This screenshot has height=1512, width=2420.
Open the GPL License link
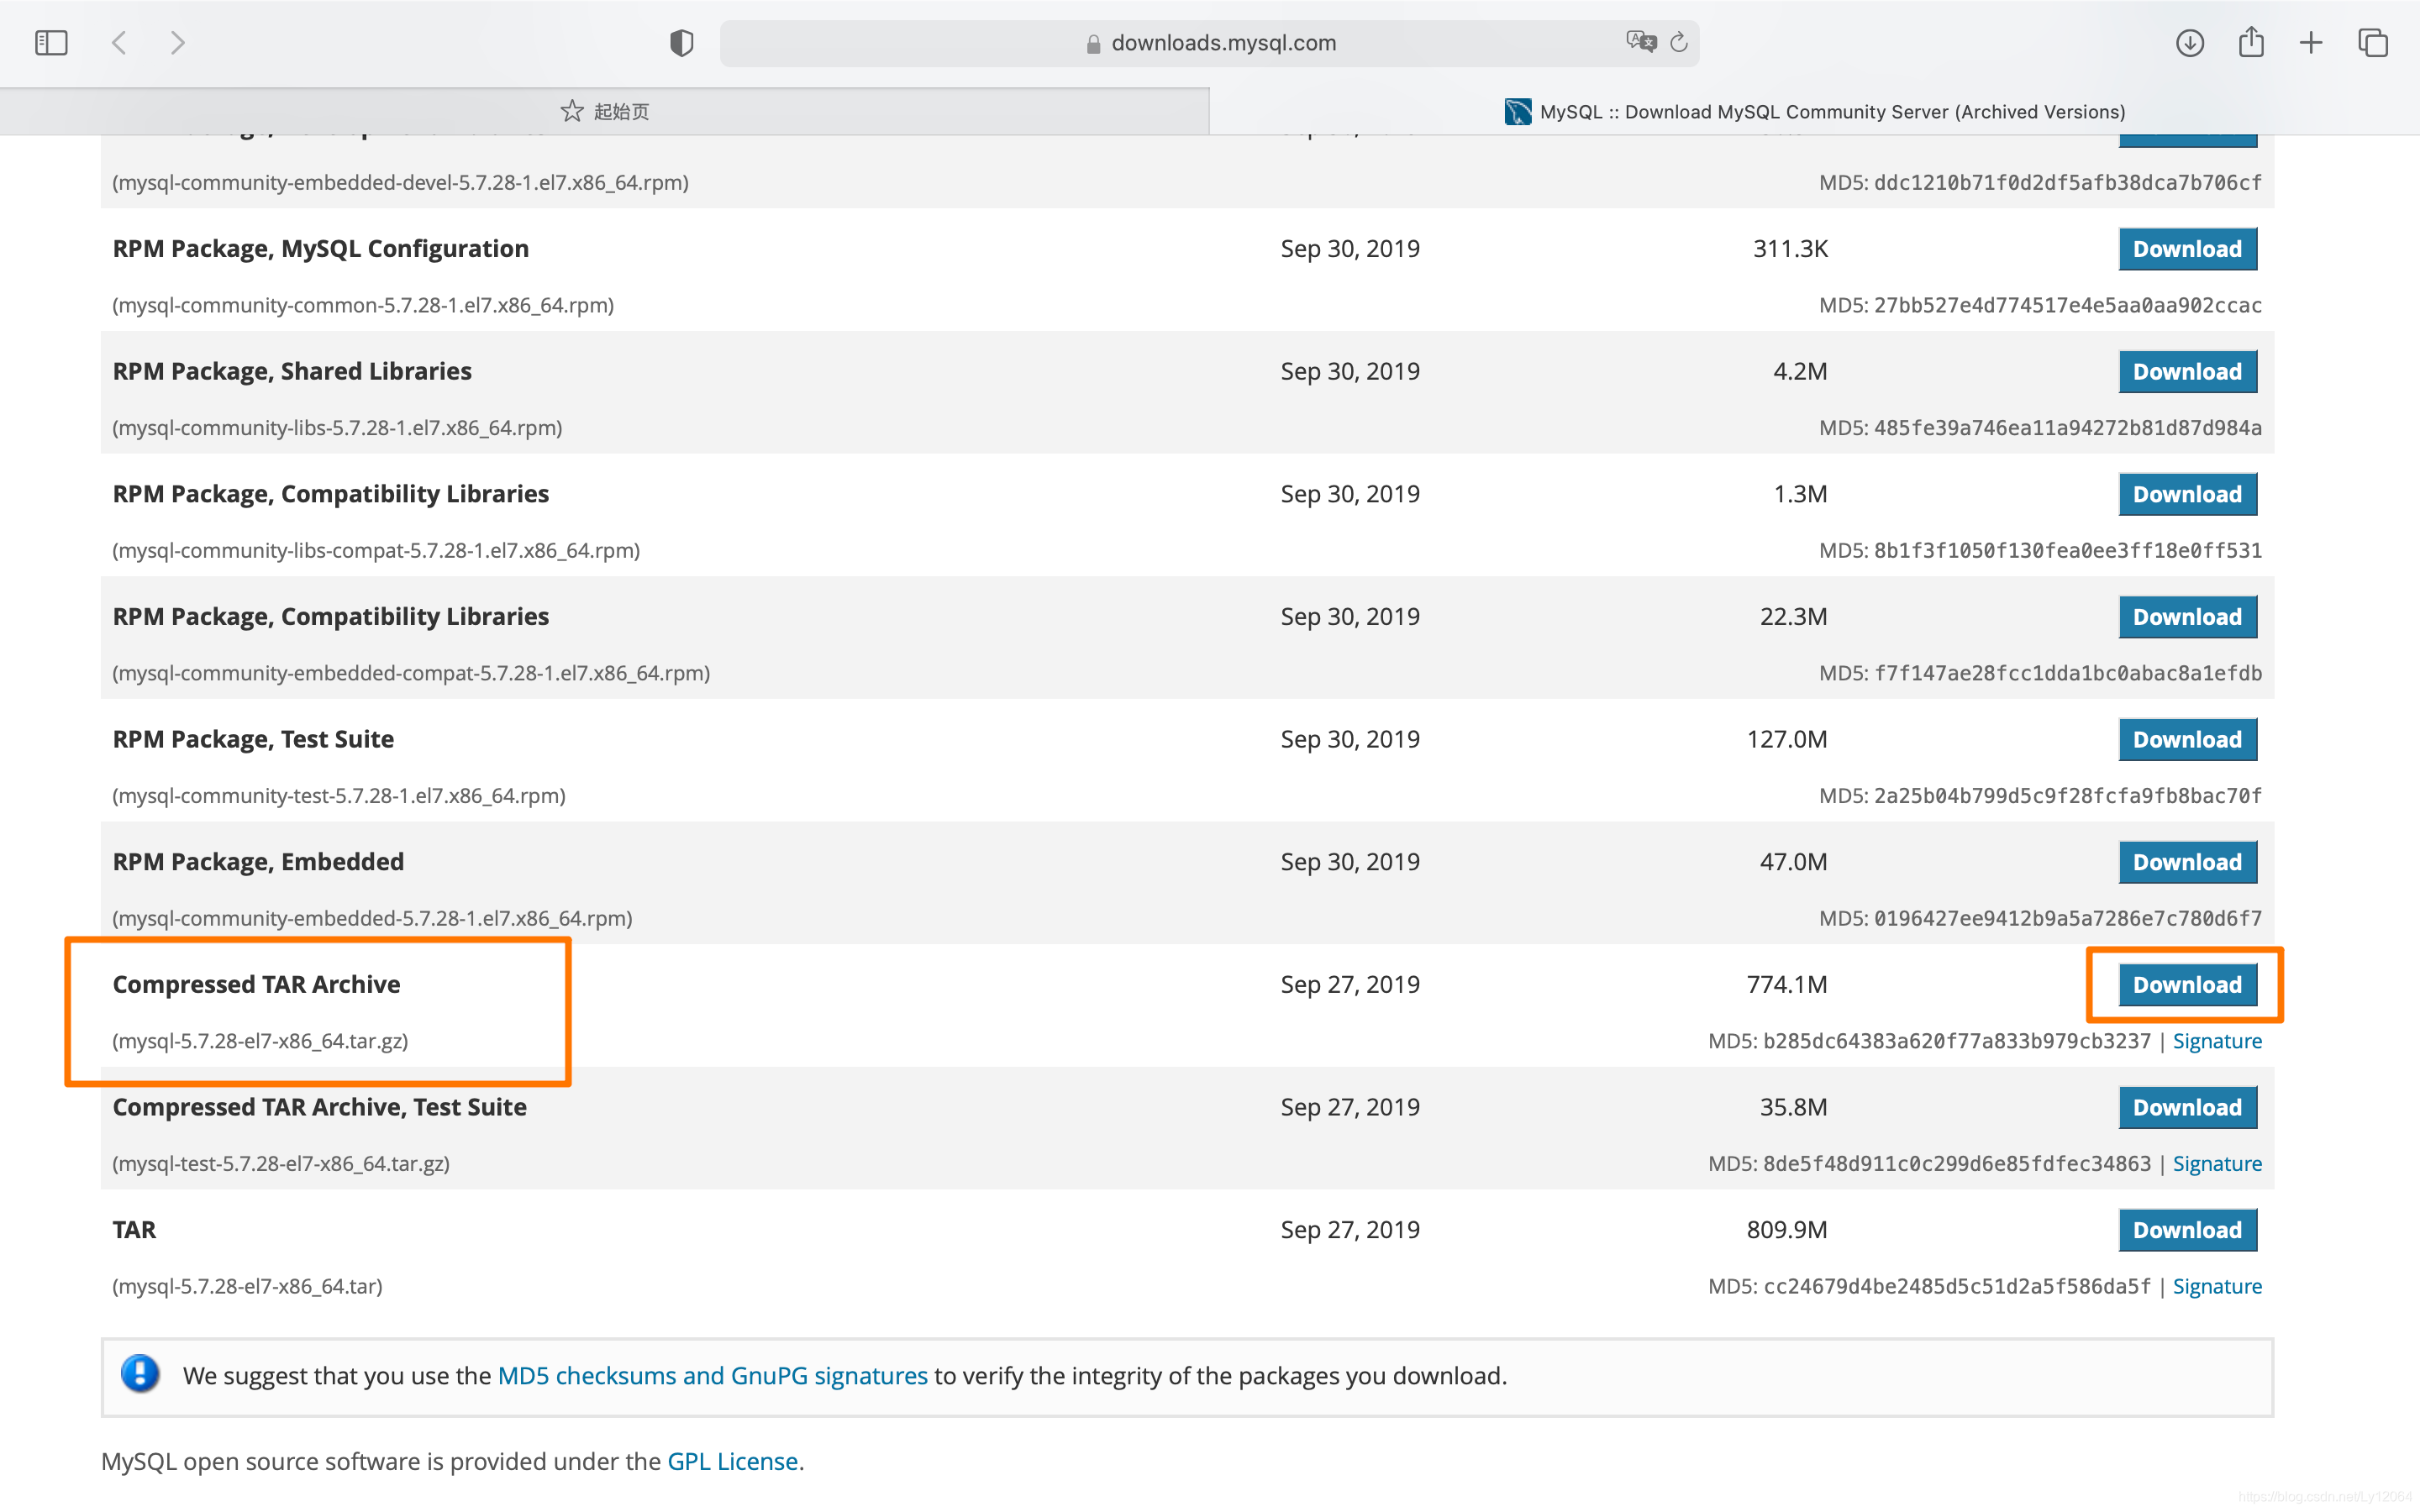[x=732, y=1462]
